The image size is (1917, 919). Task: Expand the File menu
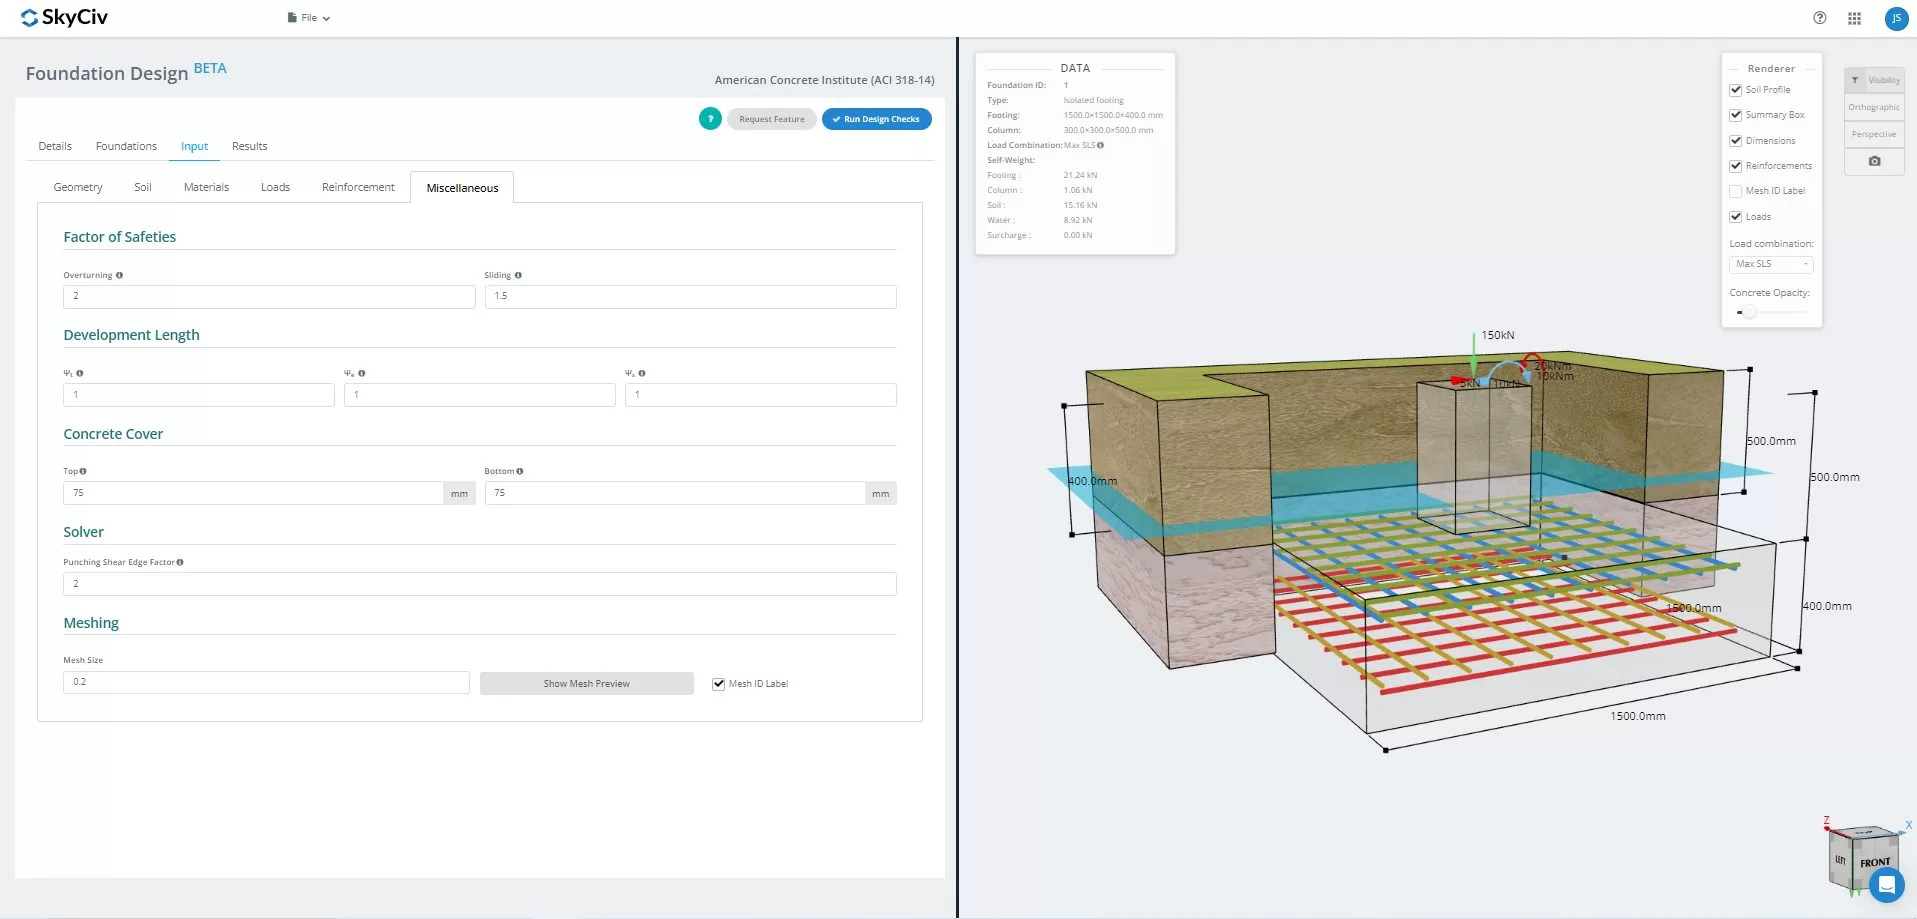(x=308, y=18)
